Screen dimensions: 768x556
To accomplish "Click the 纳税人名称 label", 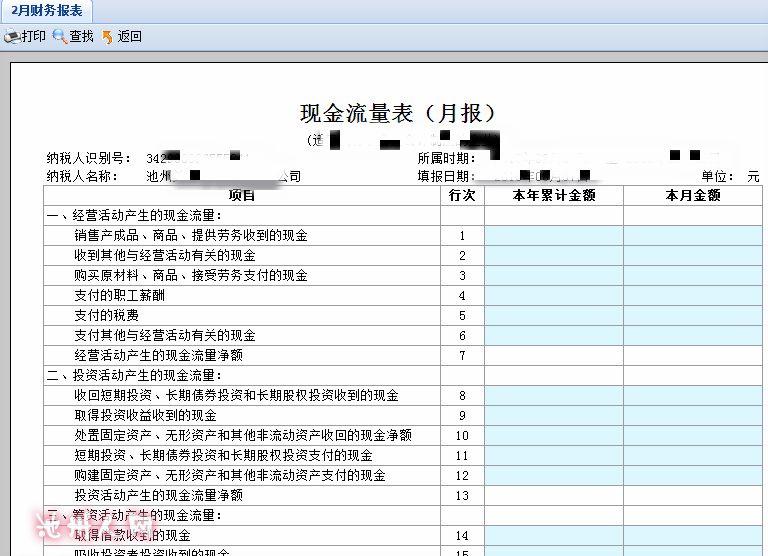I will (82, 176).
